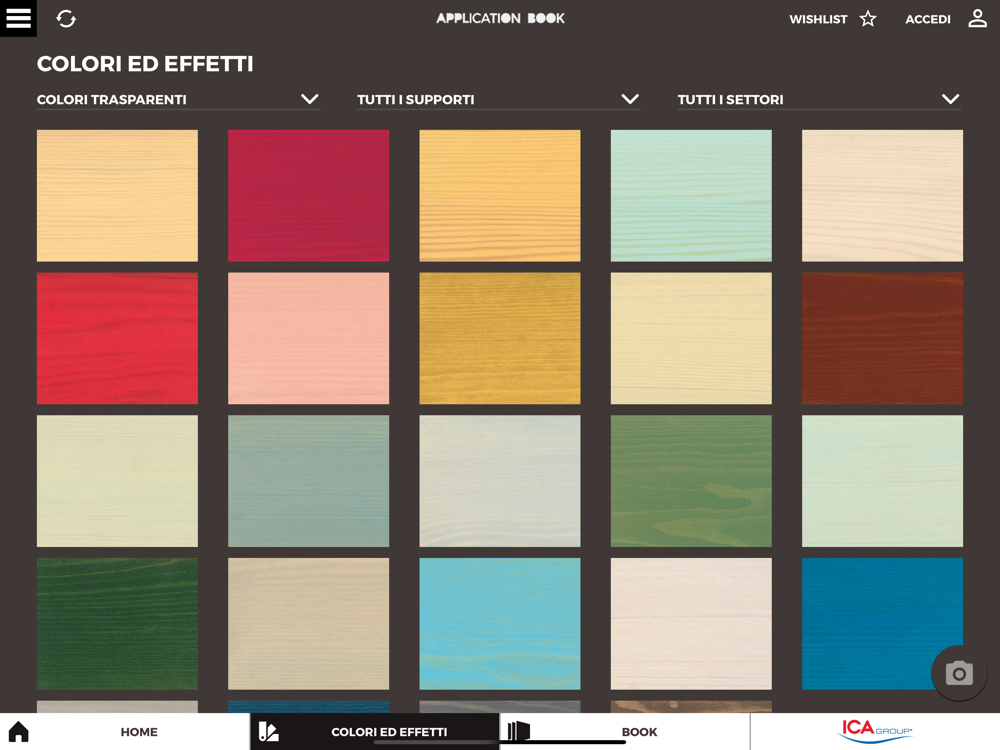The height and width of the screenshot is (750, 1000).
Task: Pick the off-white pinkish swatch in the fourth row
Action: point(691,624)
